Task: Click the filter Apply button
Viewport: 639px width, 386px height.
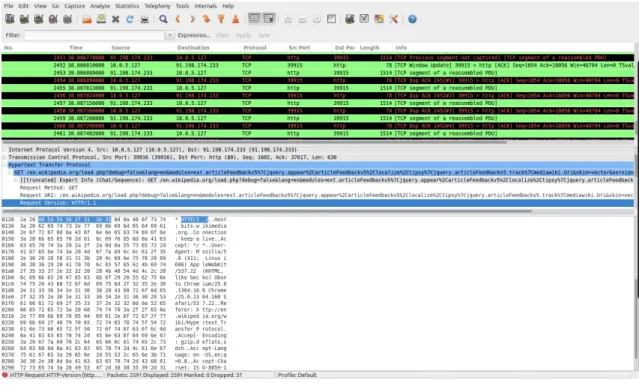Action: [243, 35]
